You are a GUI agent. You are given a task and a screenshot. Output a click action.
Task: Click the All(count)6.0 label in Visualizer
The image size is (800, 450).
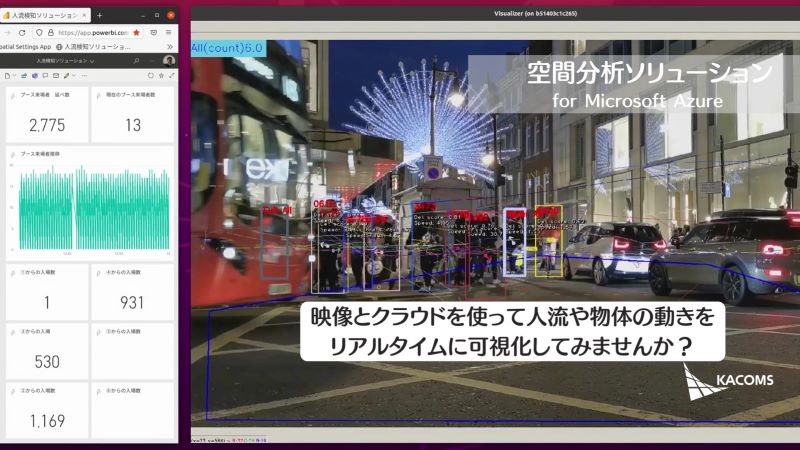(228, 48)
